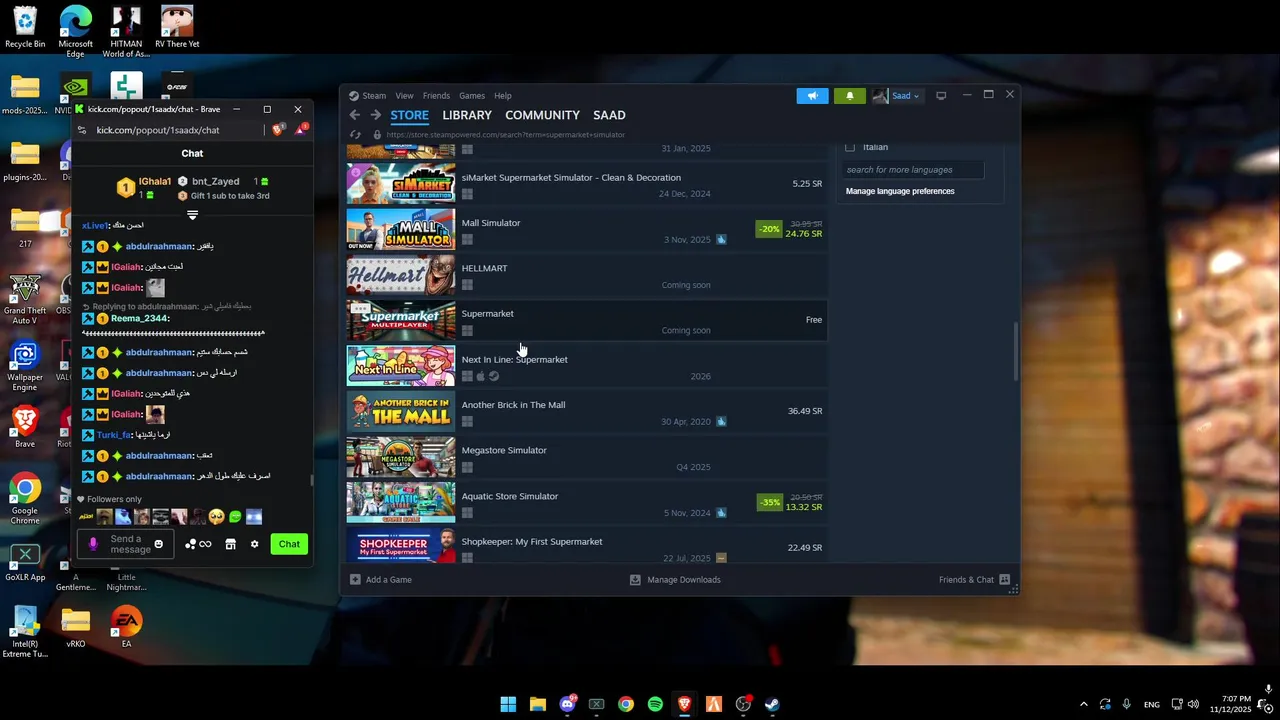Go forward with Steam's forward arrow
The image size is (1280, 720).
(375, 115)
